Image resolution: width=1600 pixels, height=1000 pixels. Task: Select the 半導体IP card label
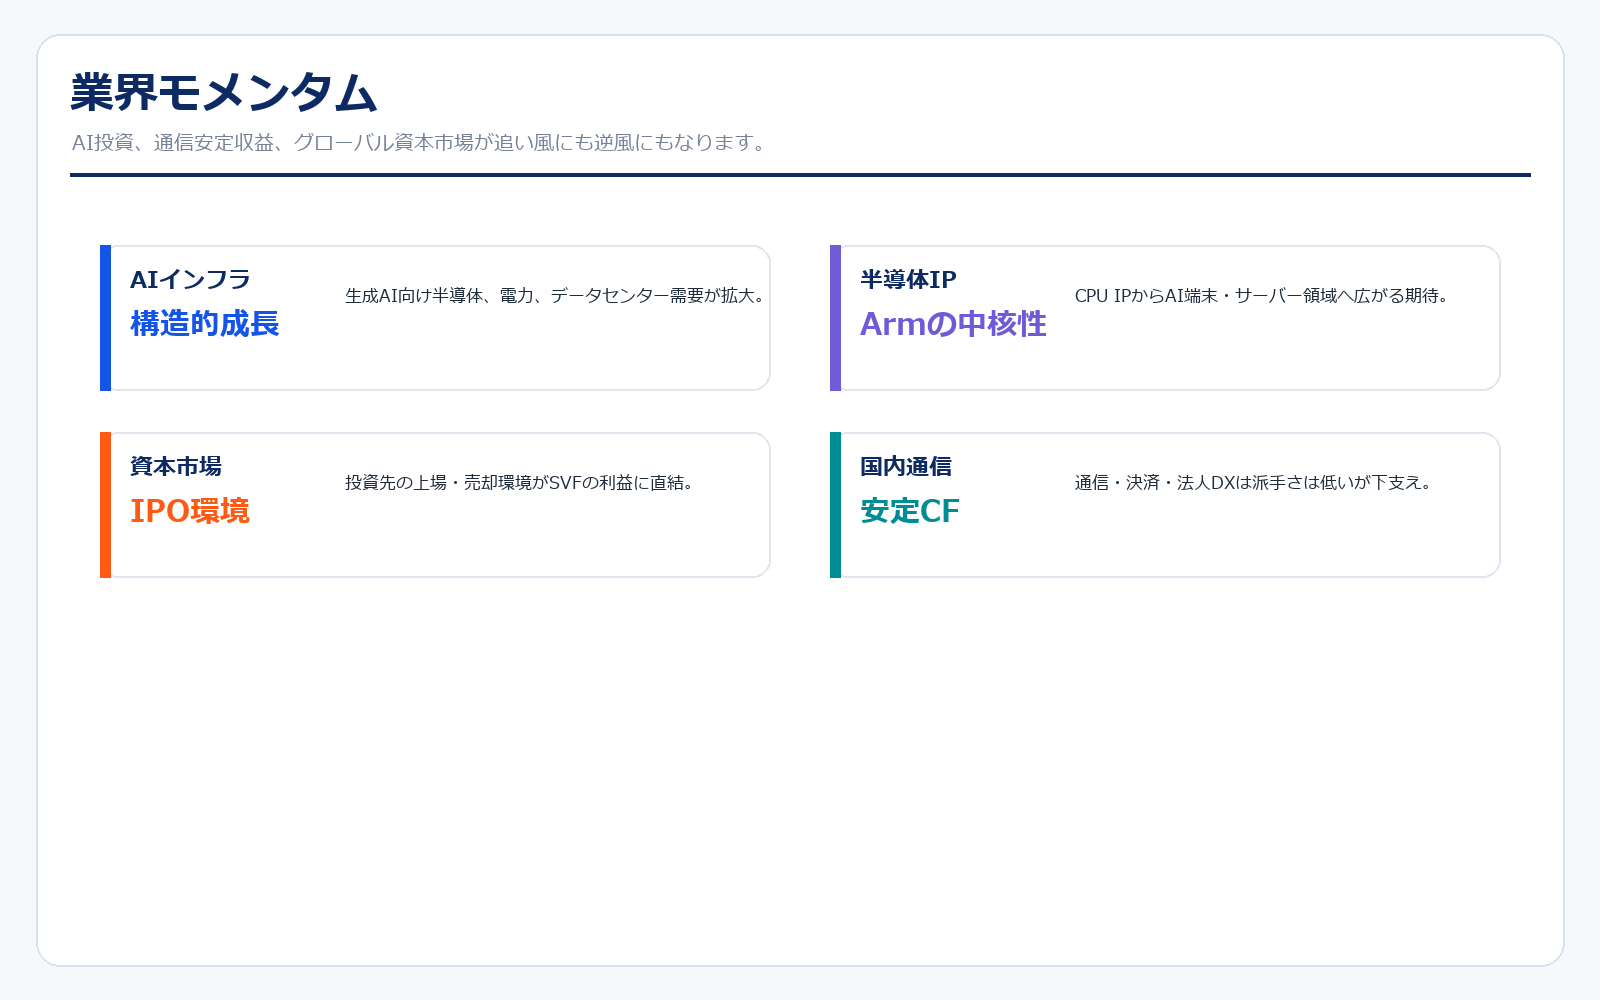pos(908,280)
